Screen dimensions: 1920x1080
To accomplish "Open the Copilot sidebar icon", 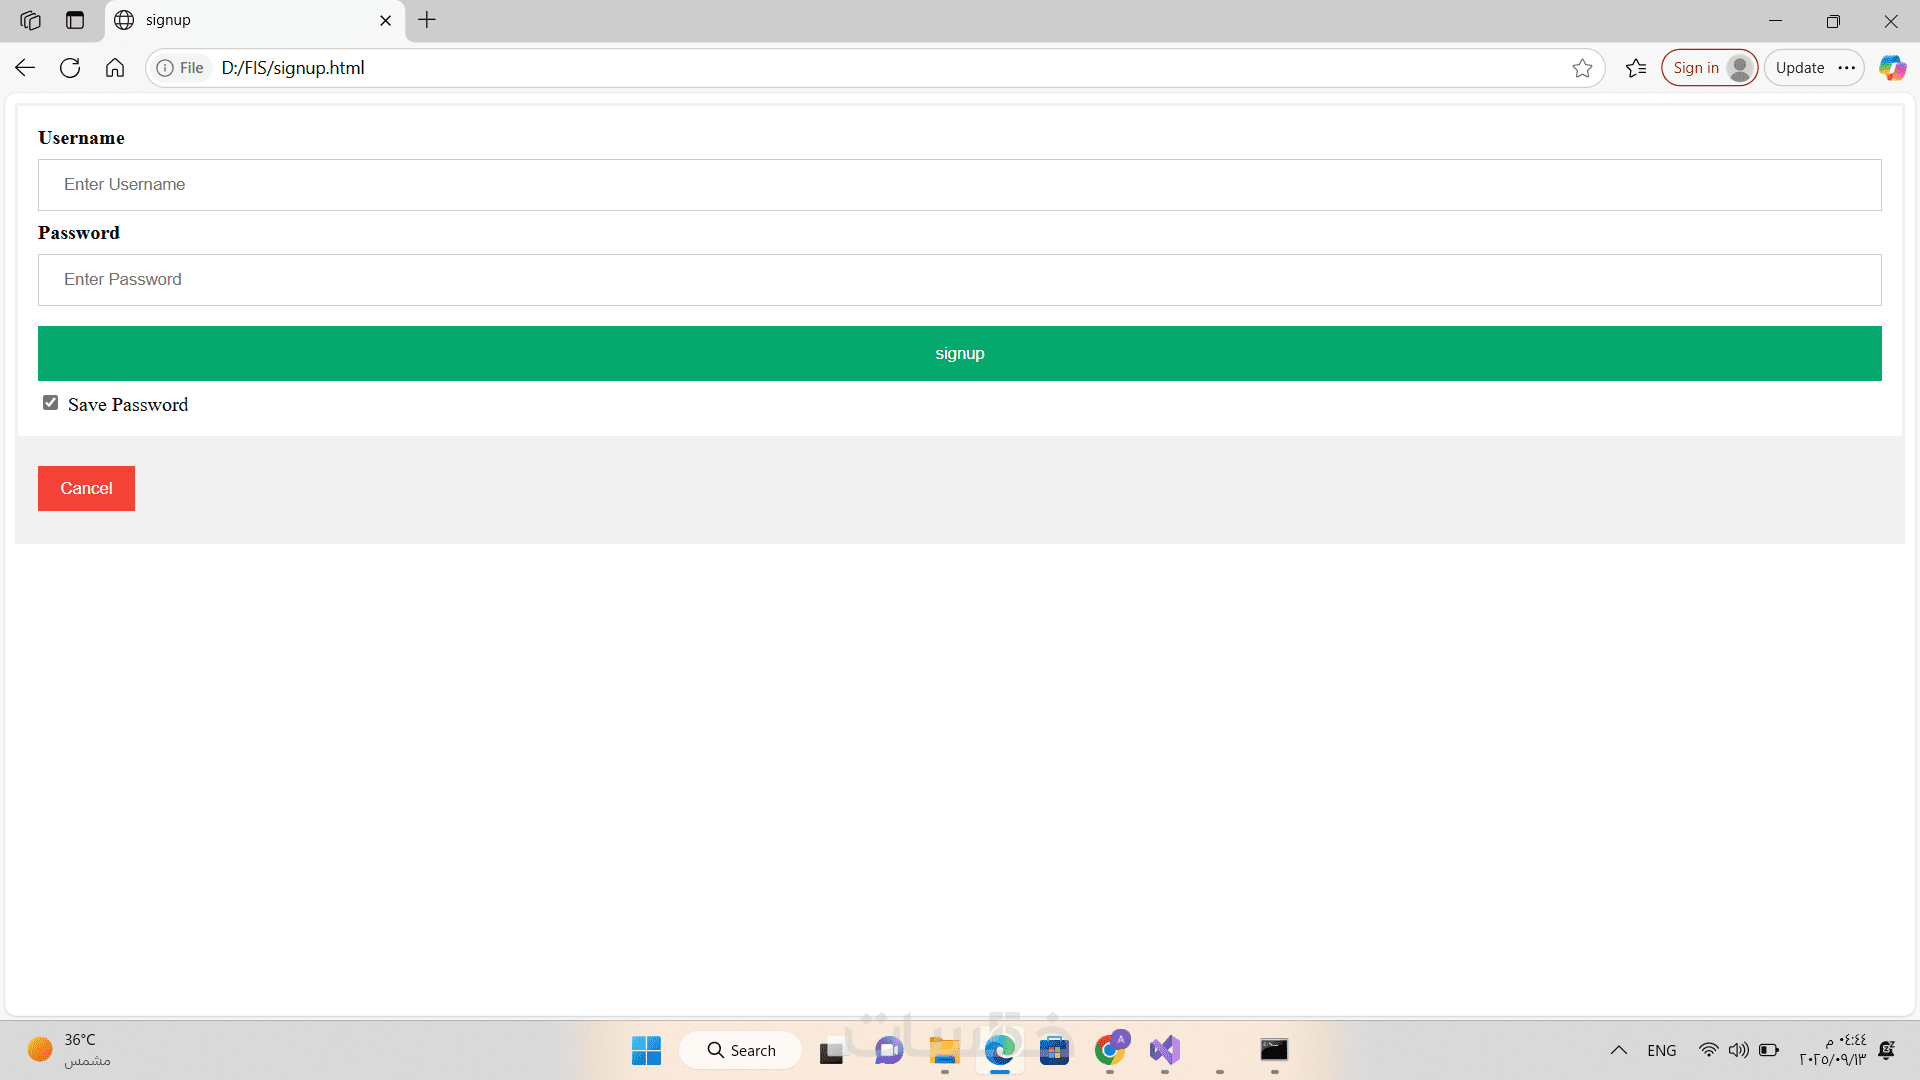I will coord(1892,68).
